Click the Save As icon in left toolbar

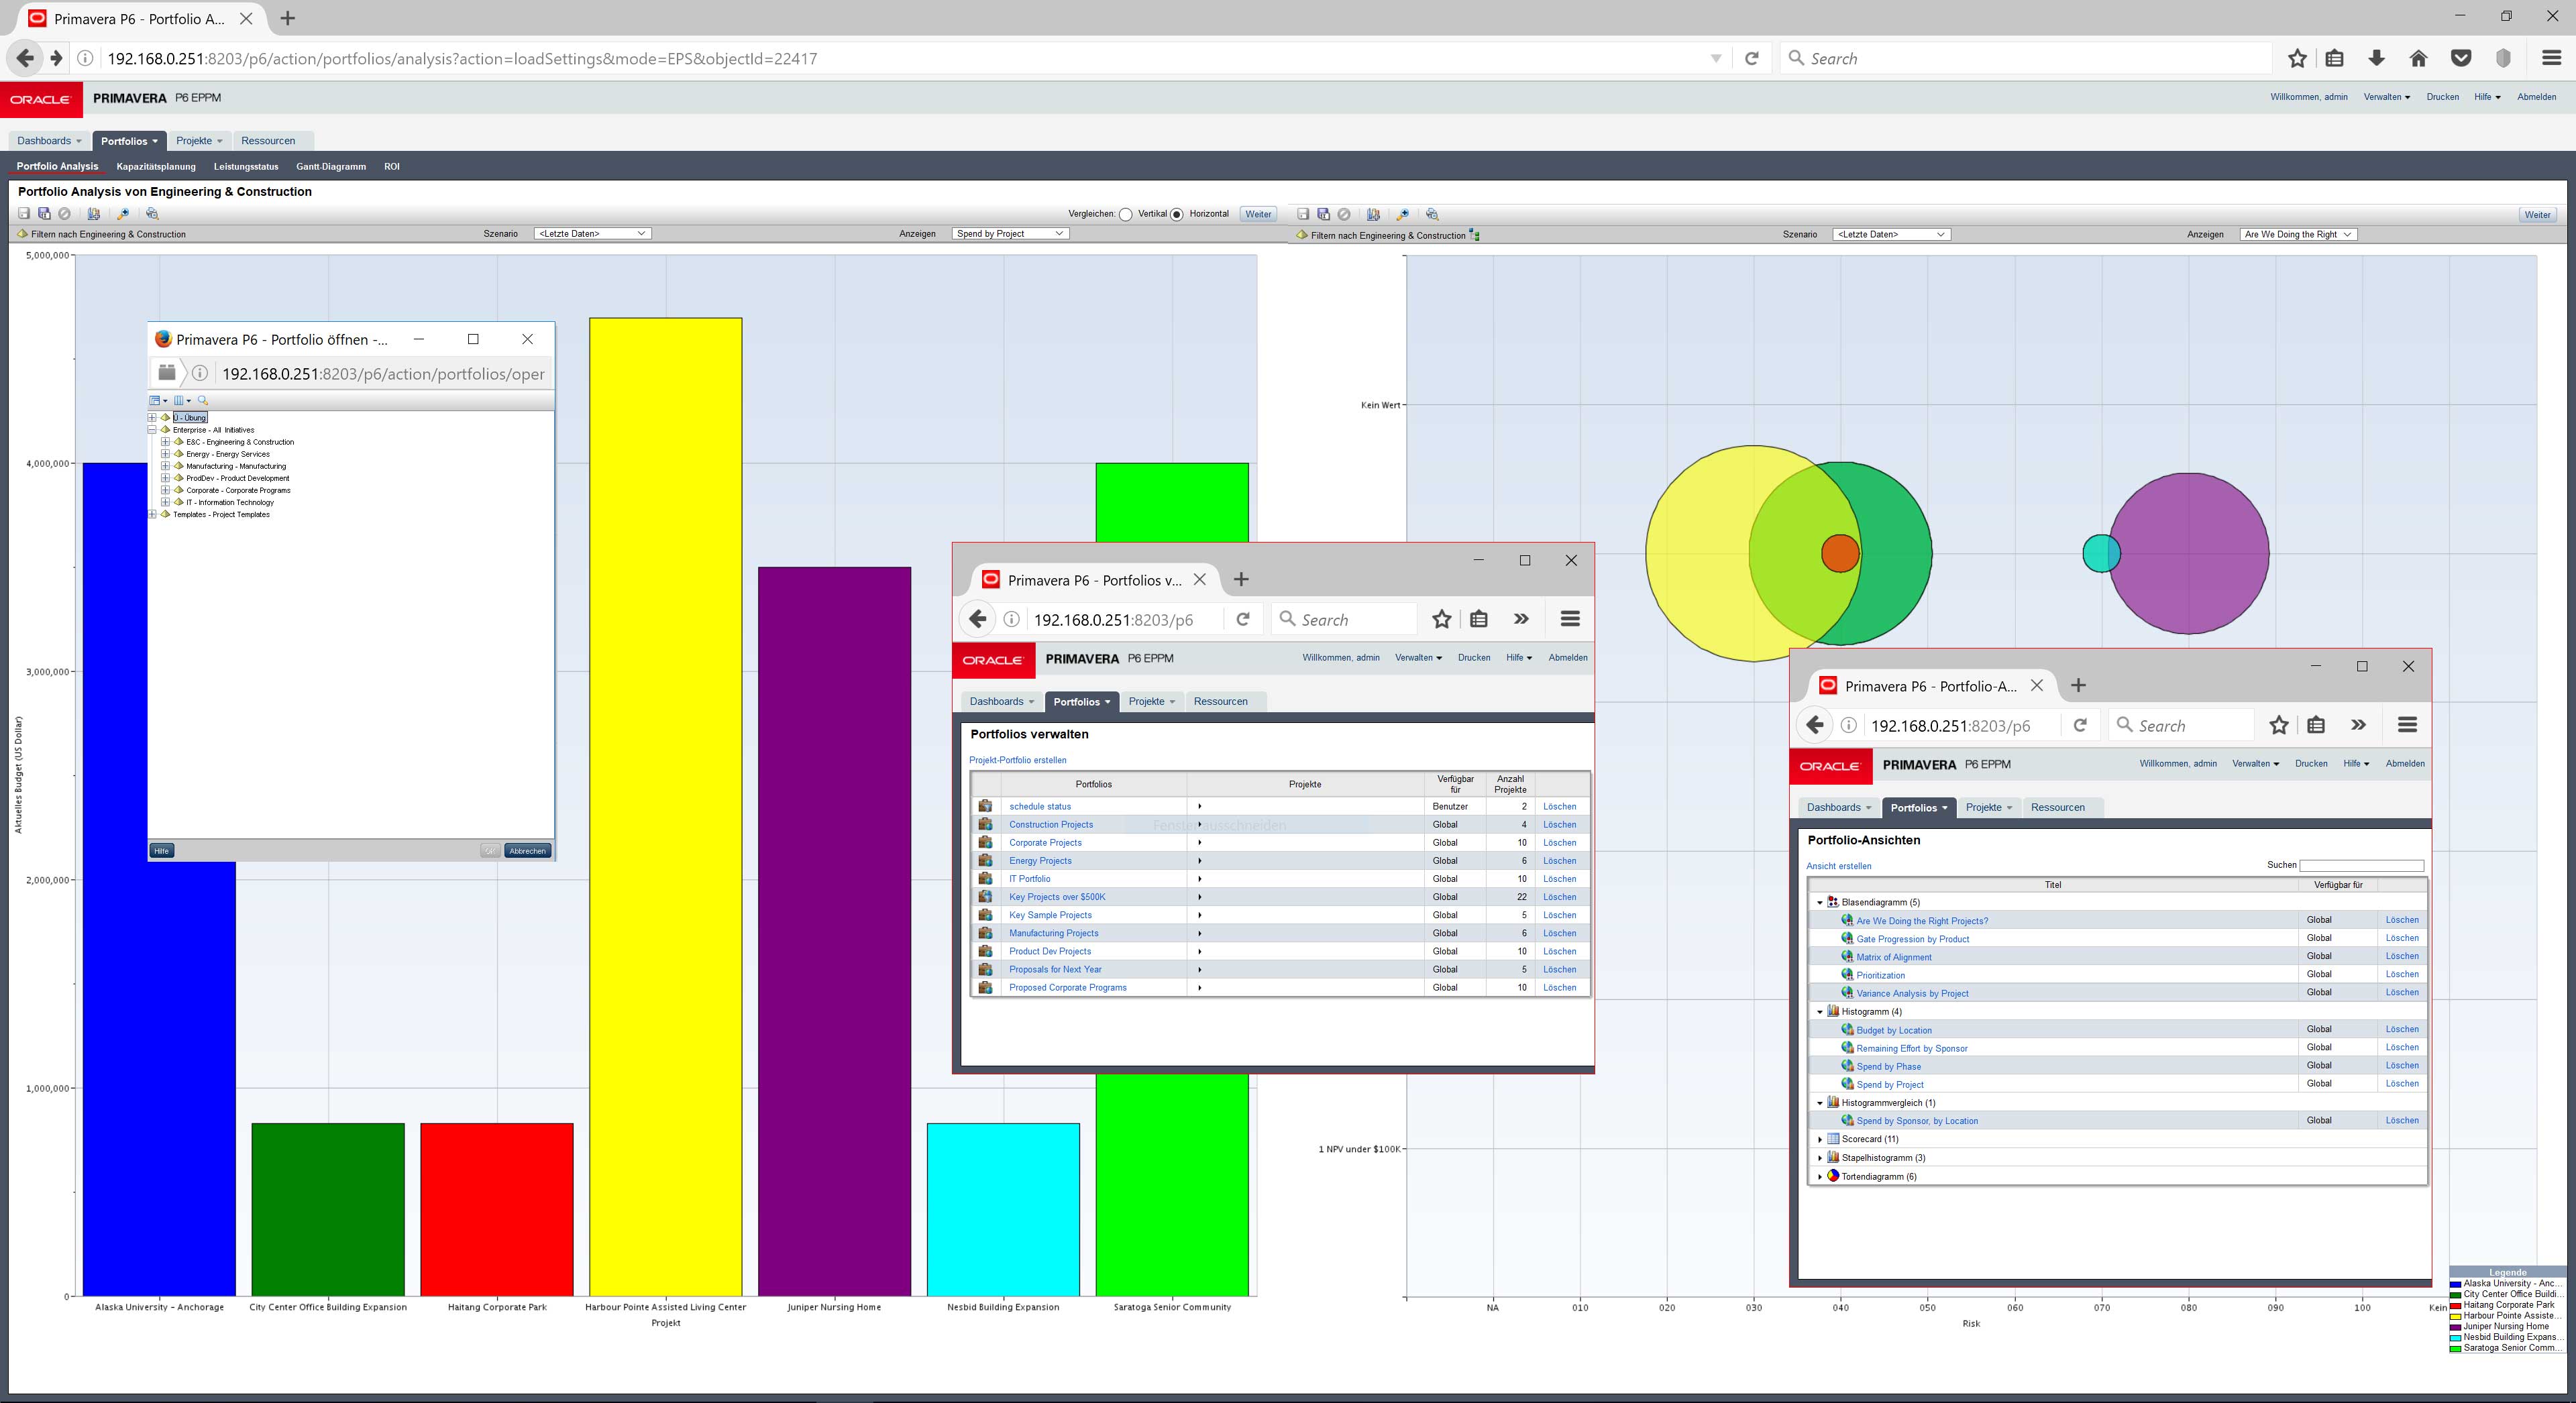pyautogui.click(x=44, y=214)
